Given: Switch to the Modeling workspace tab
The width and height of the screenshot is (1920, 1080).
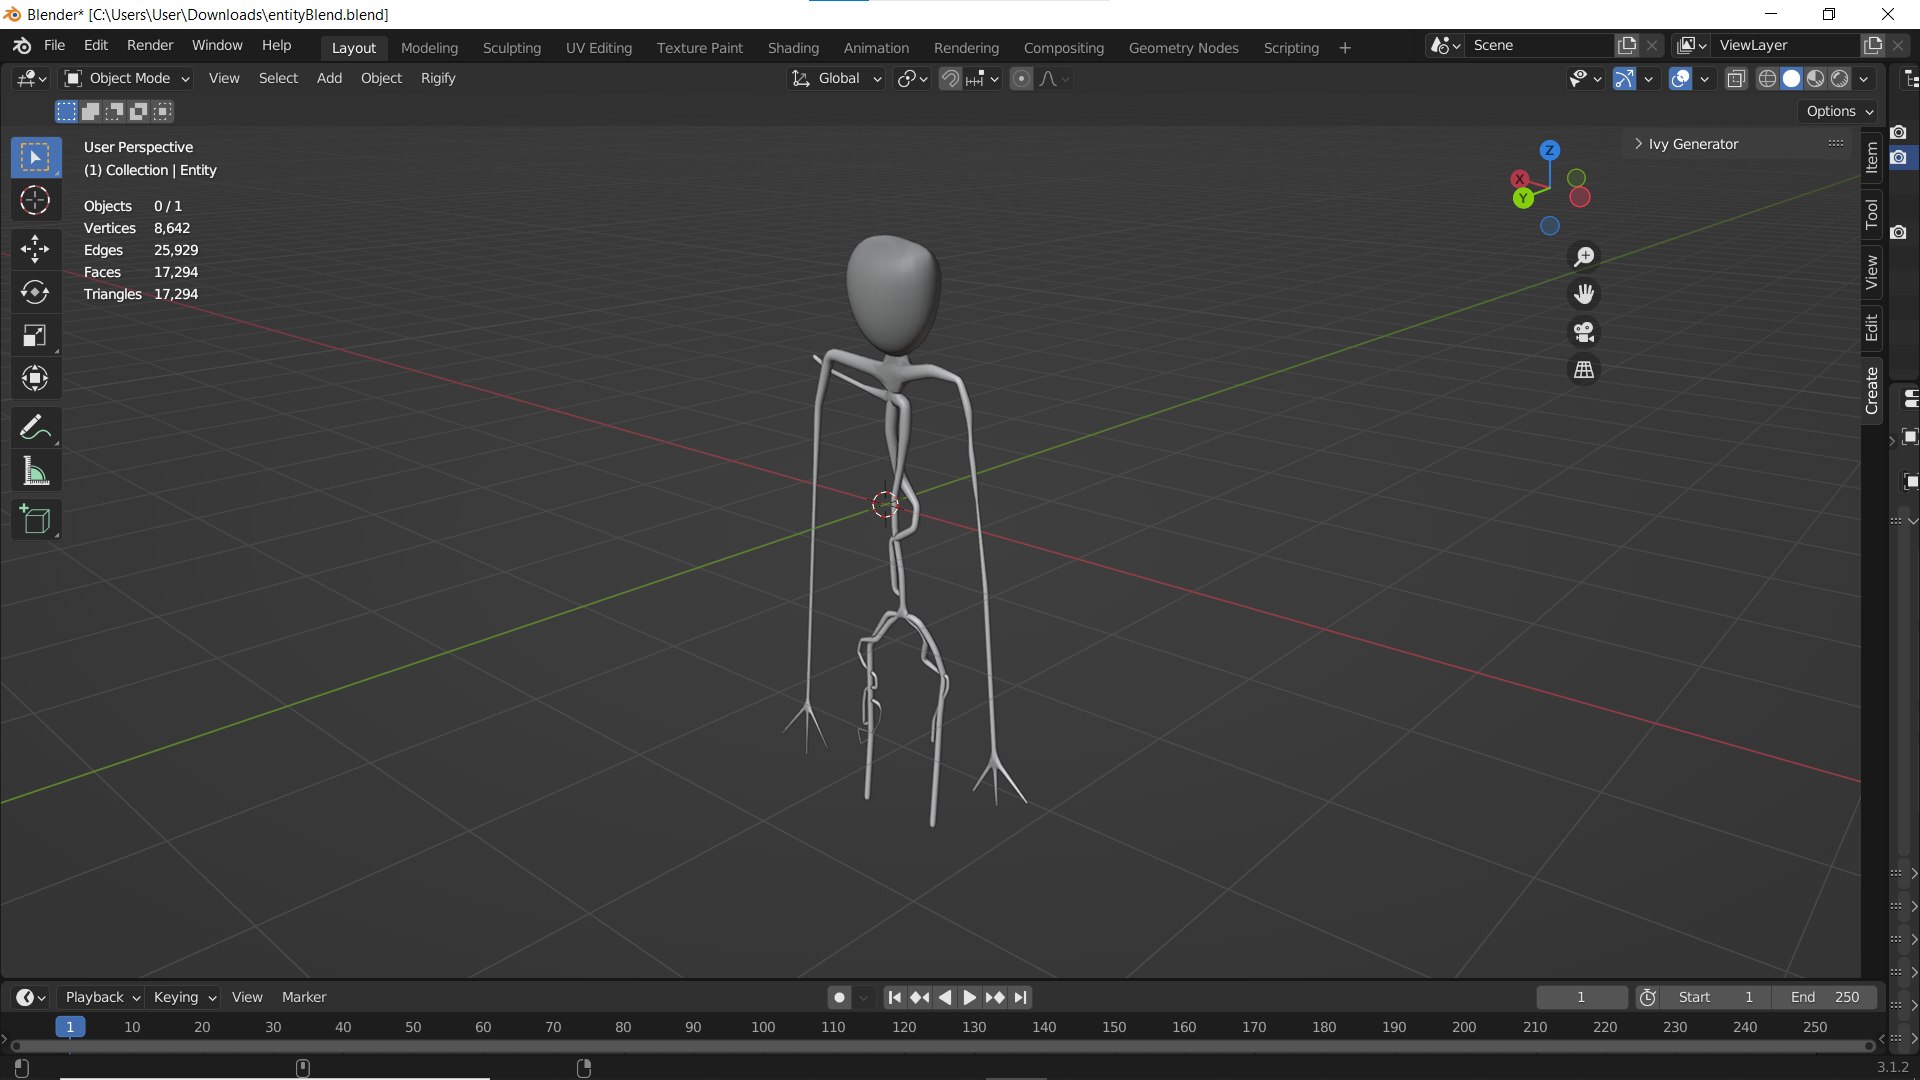Looking at the screenshot, I should 429,47.
